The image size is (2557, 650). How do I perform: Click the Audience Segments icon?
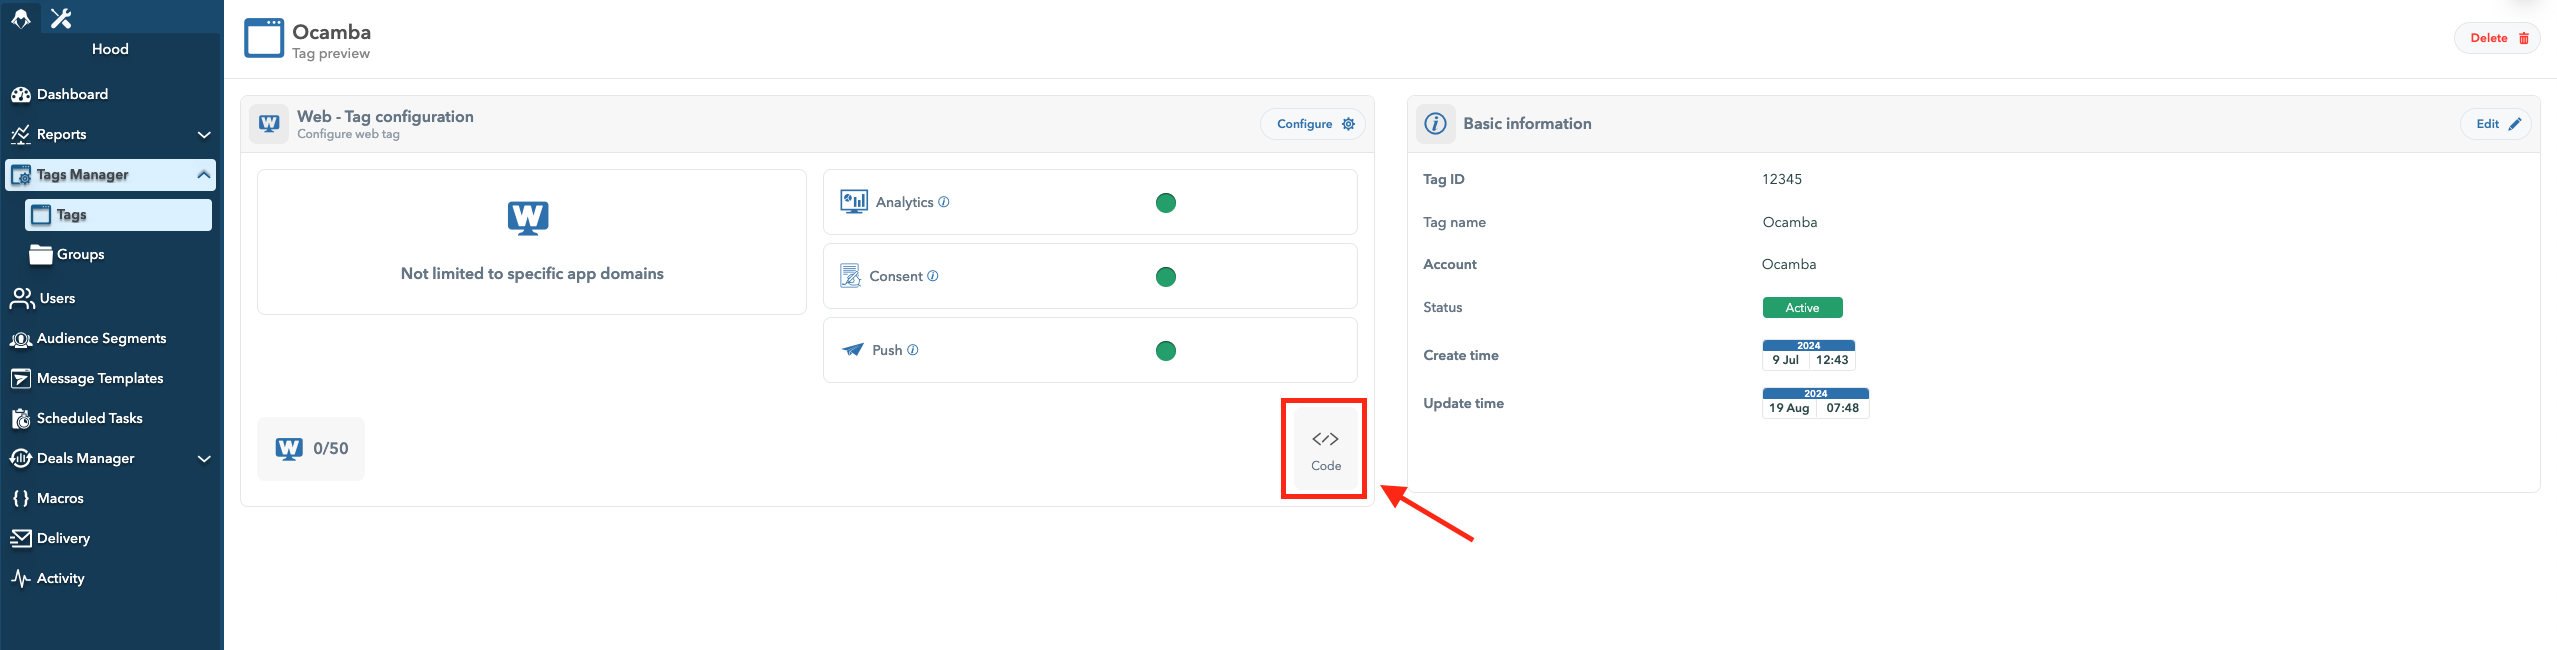point(21,338)
